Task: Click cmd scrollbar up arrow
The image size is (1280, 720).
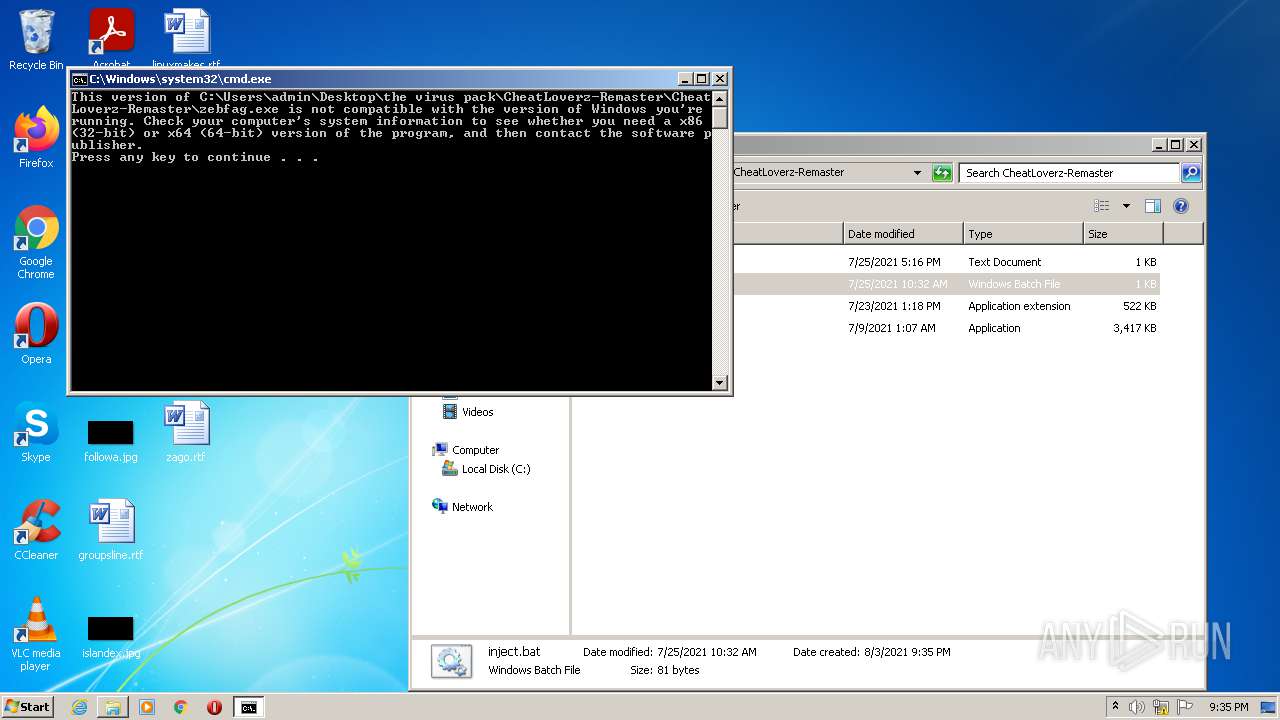Action: [x=719, y=97]
